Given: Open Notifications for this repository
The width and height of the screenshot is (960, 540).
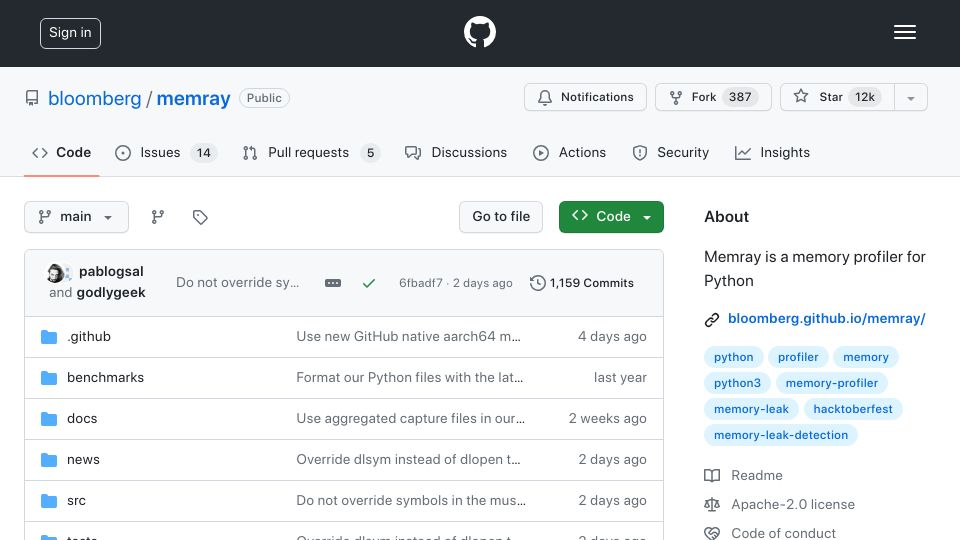Looking at the screenshot, I should pos(585,97).
